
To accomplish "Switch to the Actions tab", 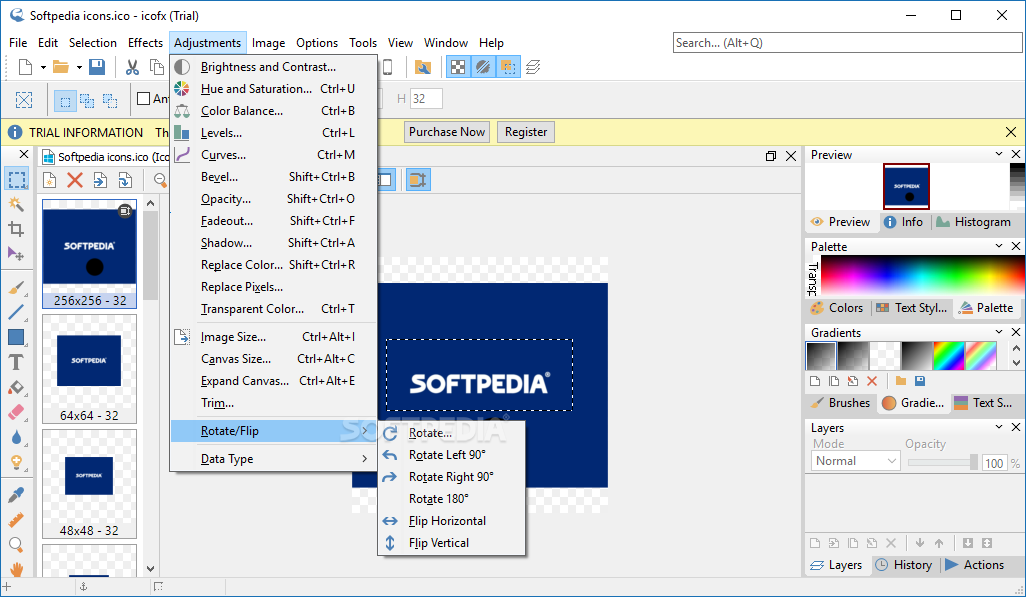I will [975, 565].
